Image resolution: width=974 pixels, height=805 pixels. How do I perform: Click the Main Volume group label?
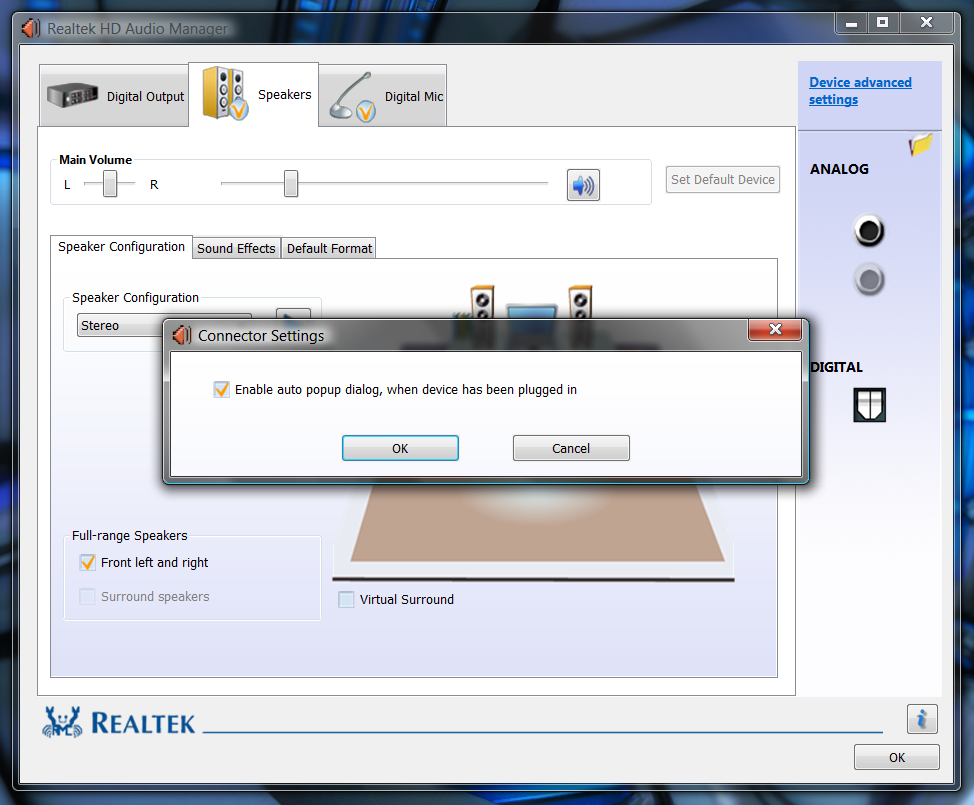click(96, 160)
